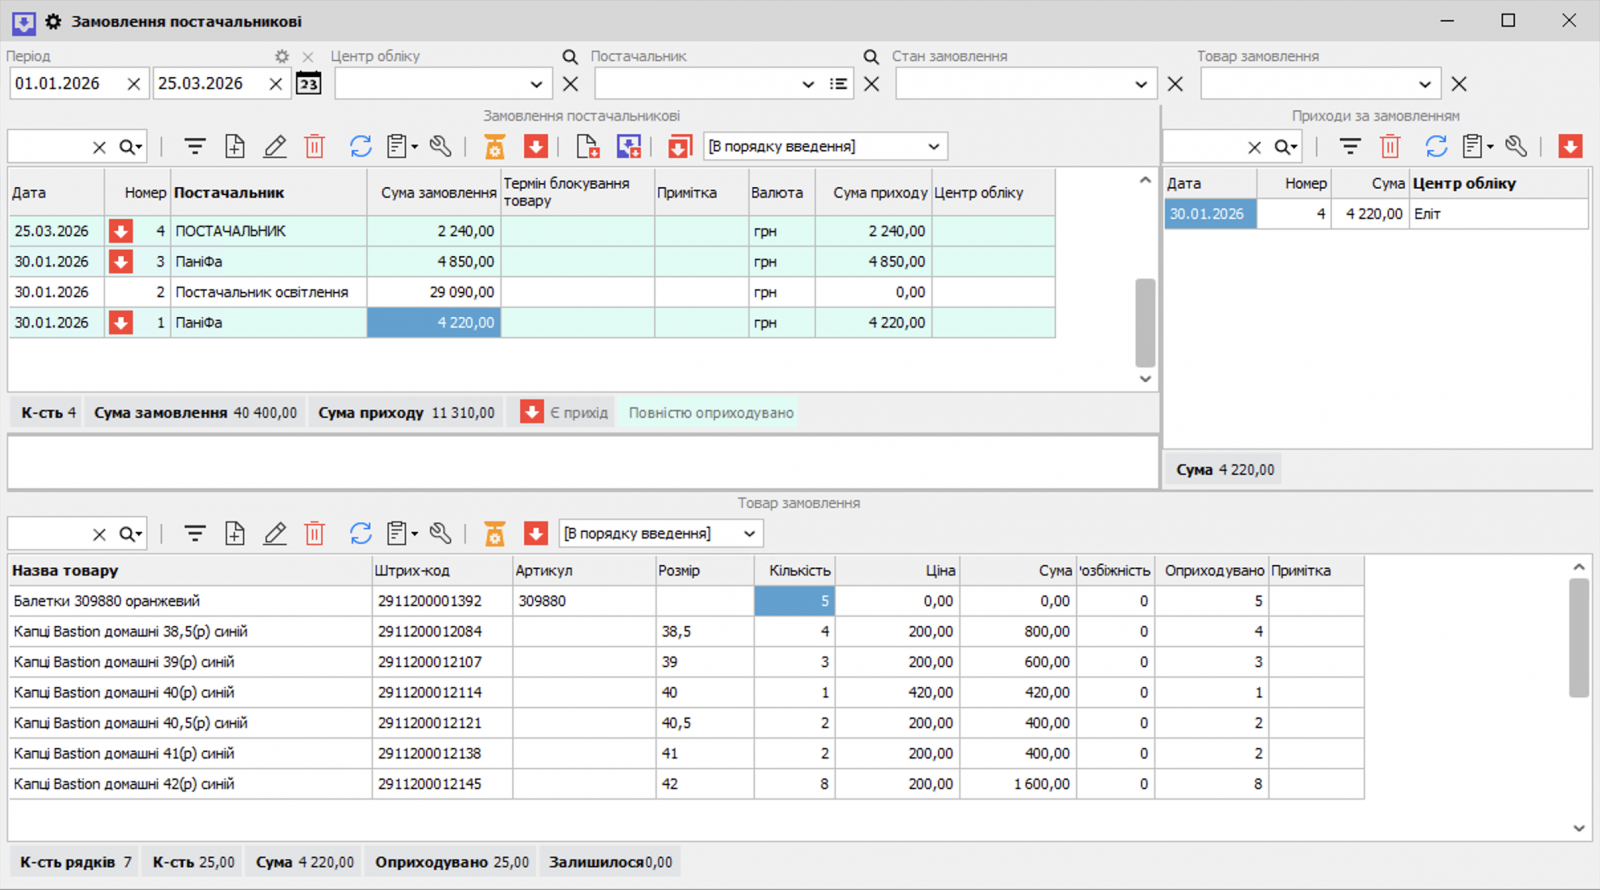Click red down-arrow in order goods toolbar
Viewport: 1600px width, 890px height.
click(536, 534)
